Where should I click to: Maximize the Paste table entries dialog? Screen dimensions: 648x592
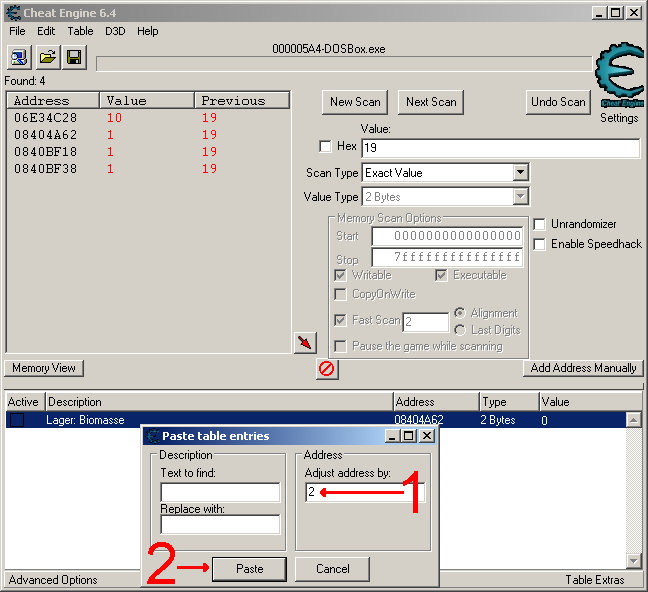coord(409,436)
